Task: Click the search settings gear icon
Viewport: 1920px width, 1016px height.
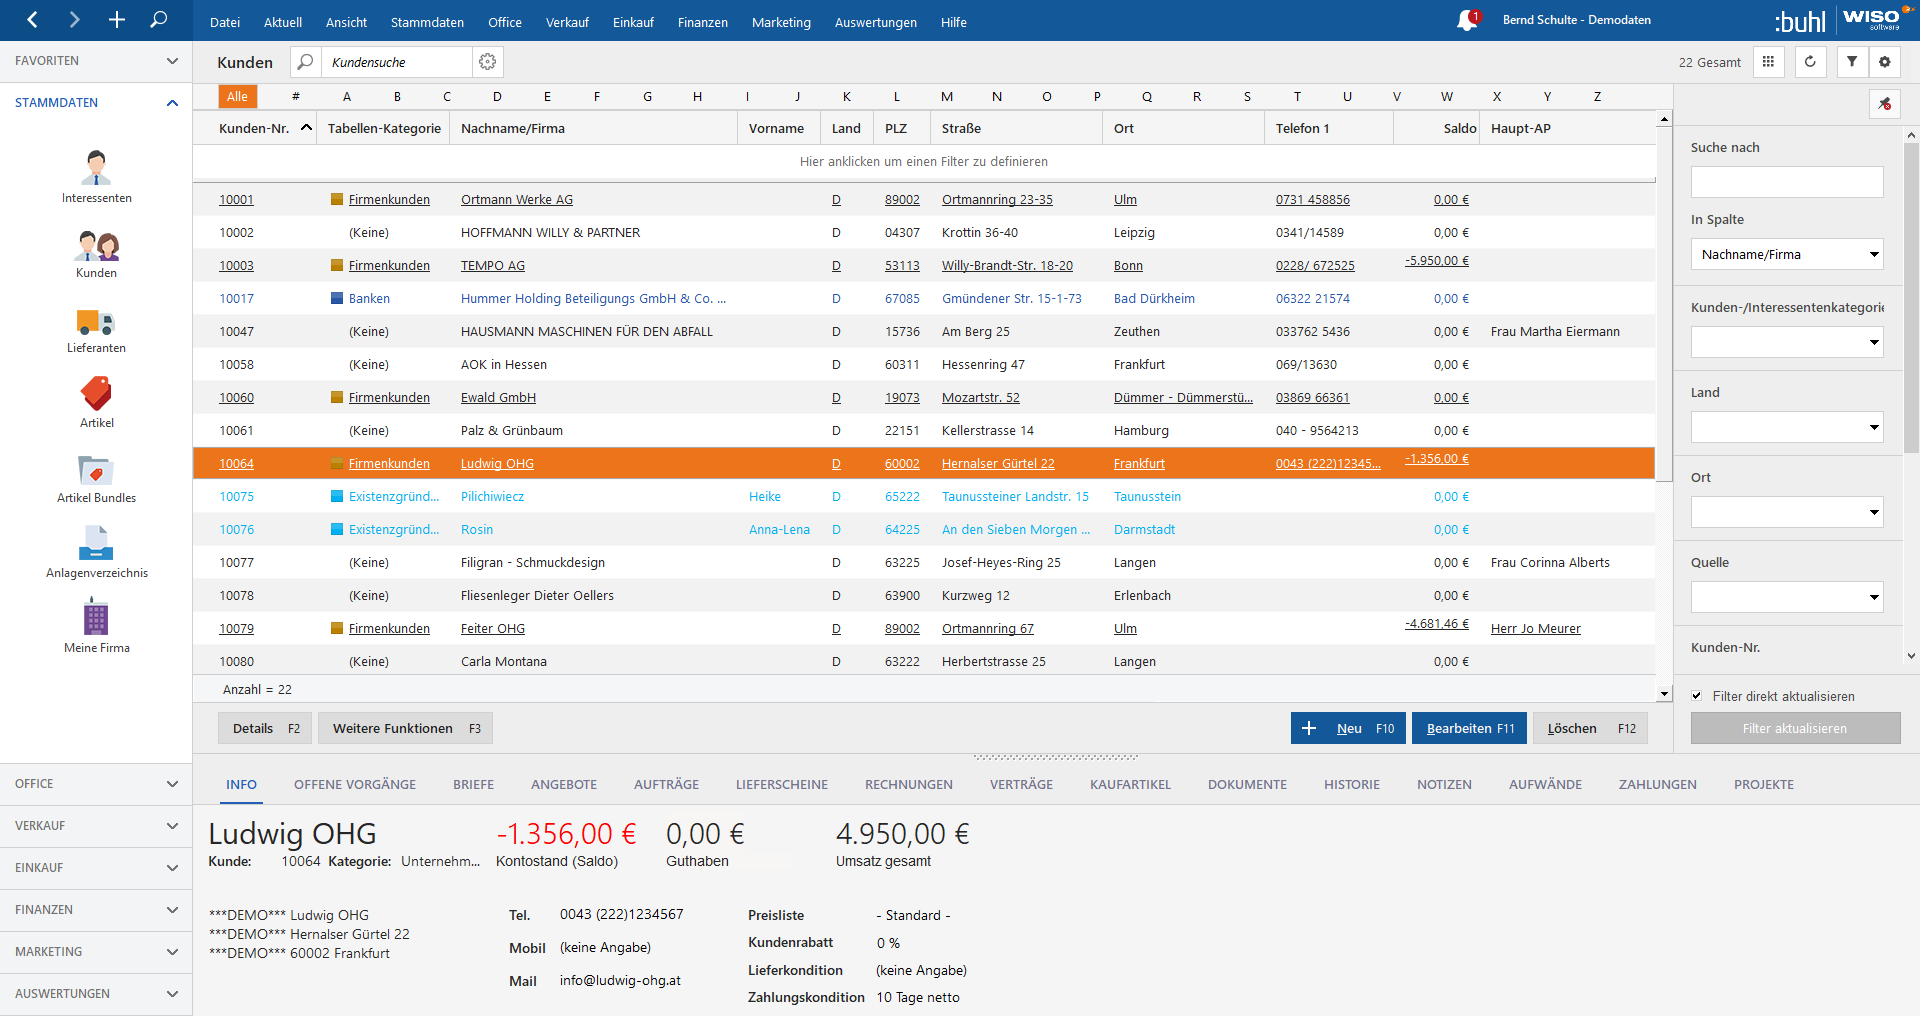Action: click(x=487, y=62)
